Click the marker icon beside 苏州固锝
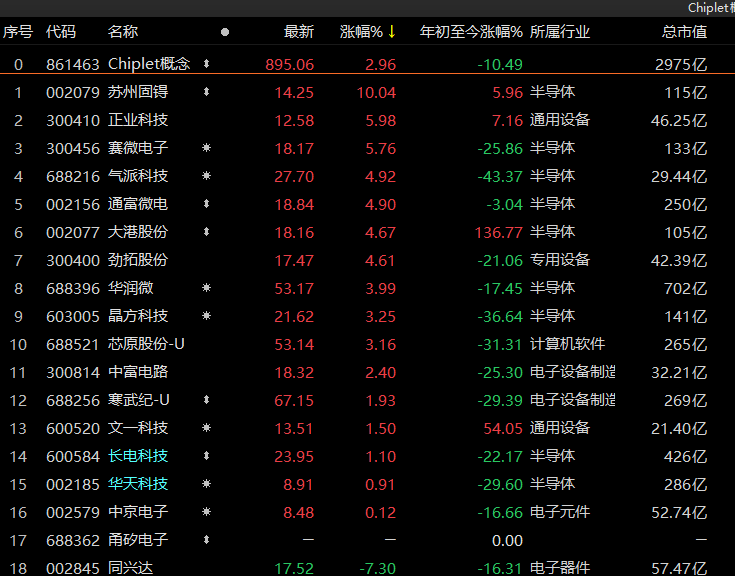The image size is (735, 576). [x=206, y=92]
